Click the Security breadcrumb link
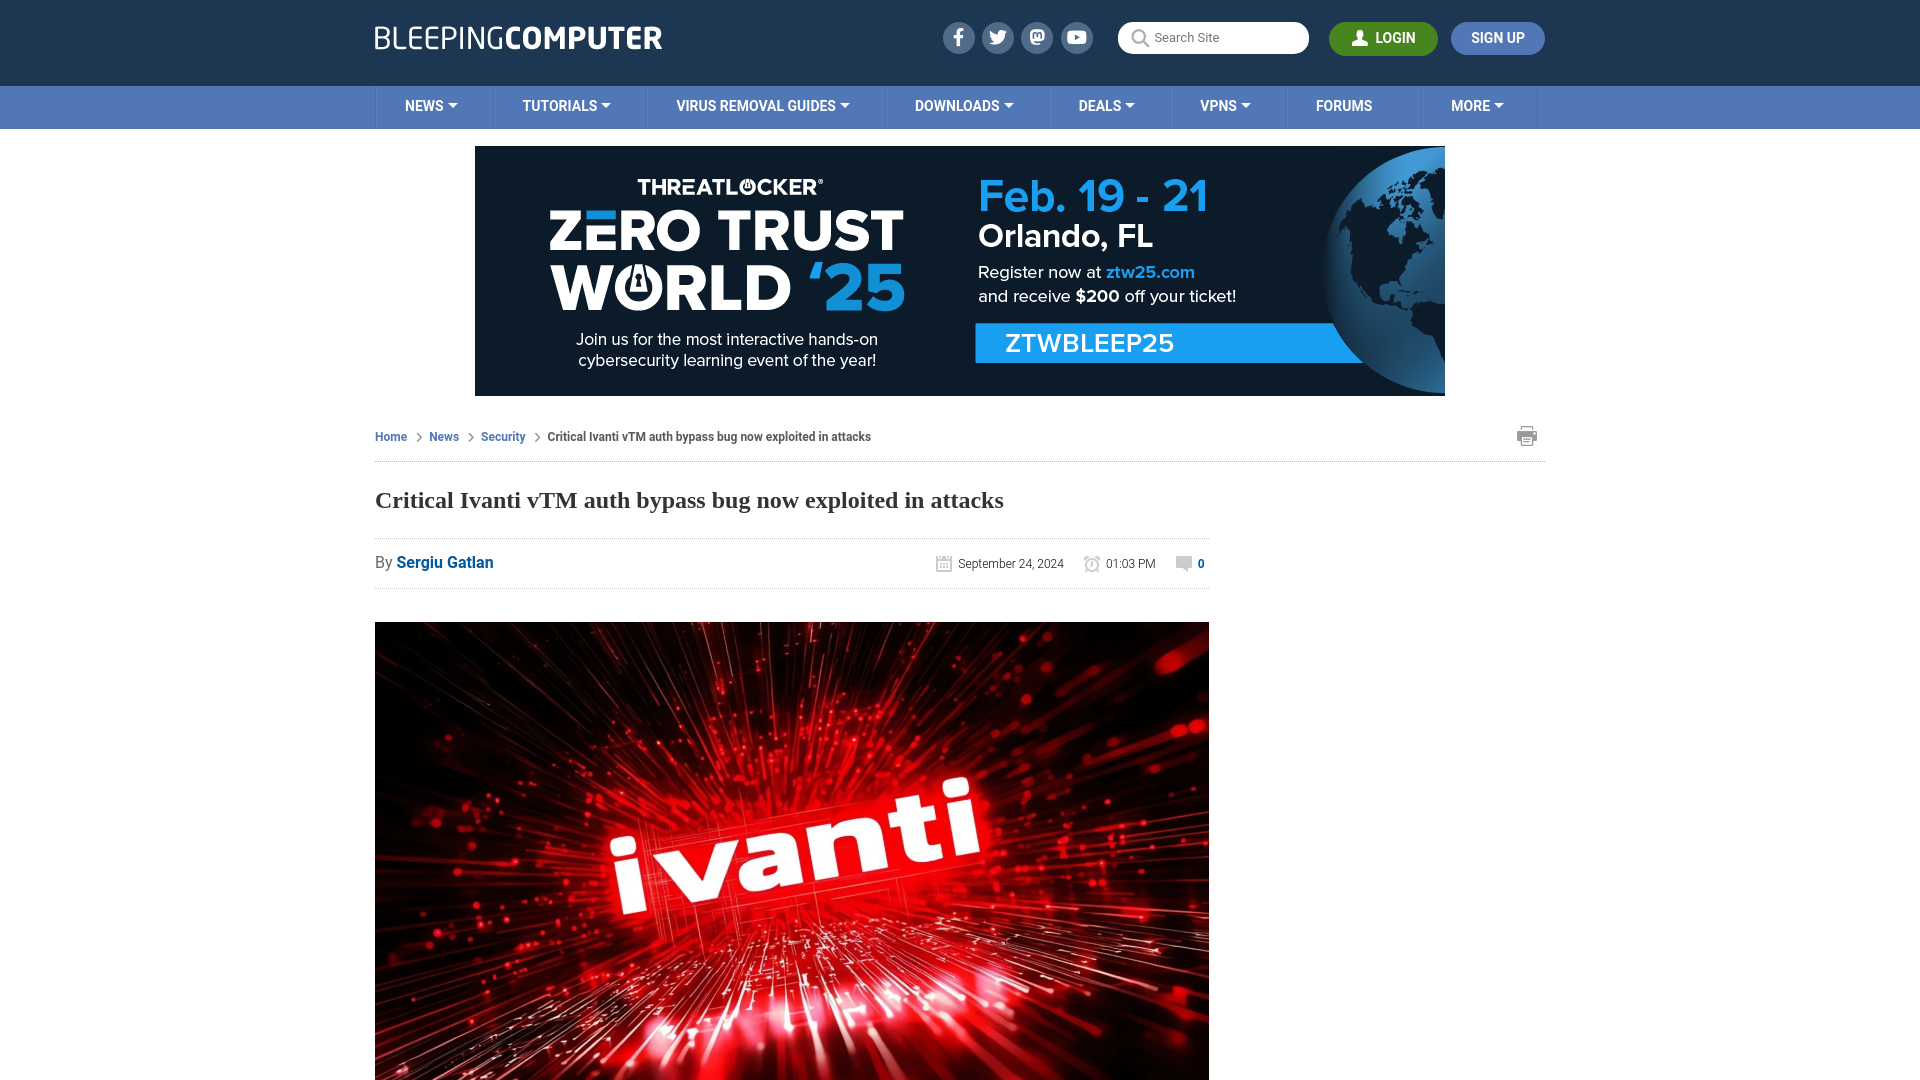 (502, 436)
